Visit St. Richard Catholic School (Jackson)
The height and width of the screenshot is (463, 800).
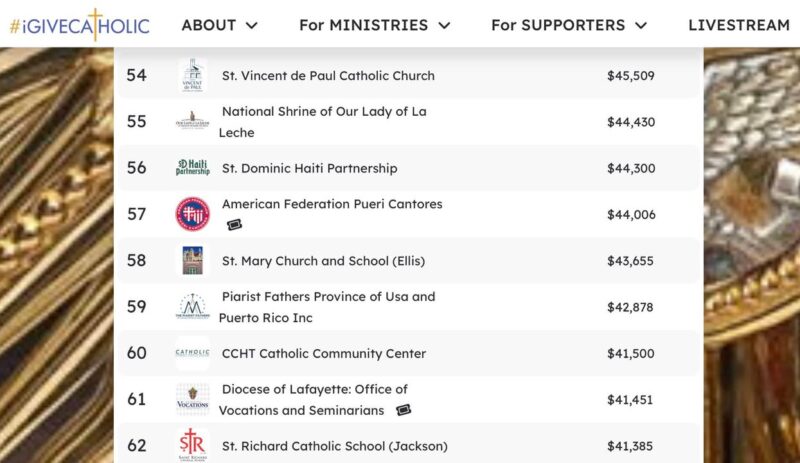334,446
